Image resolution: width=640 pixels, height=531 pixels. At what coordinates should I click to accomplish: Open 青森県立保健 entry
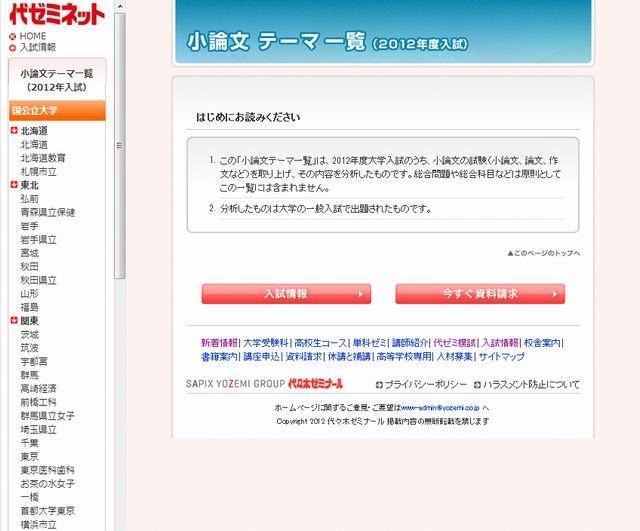click(x=48, y=212)
